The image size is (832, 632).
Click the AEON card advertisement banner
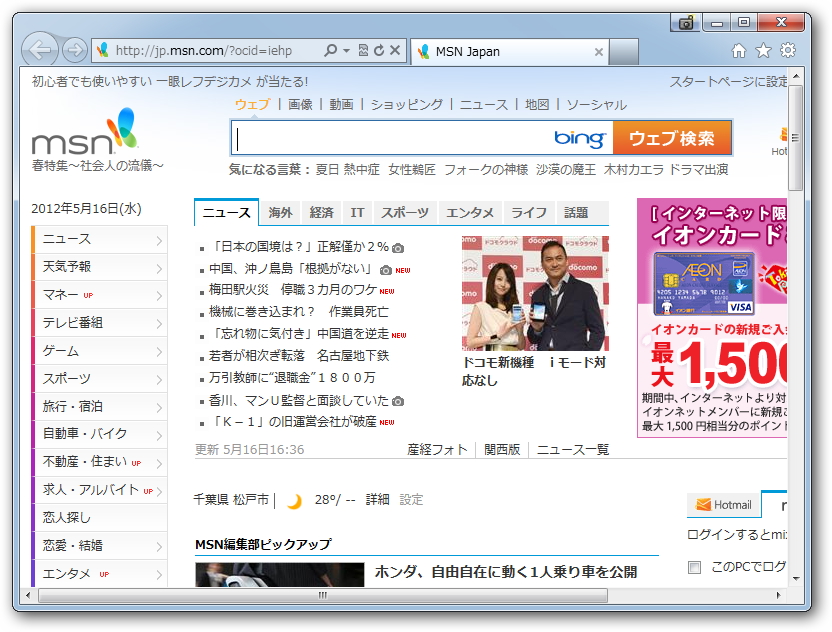(712, 318)
